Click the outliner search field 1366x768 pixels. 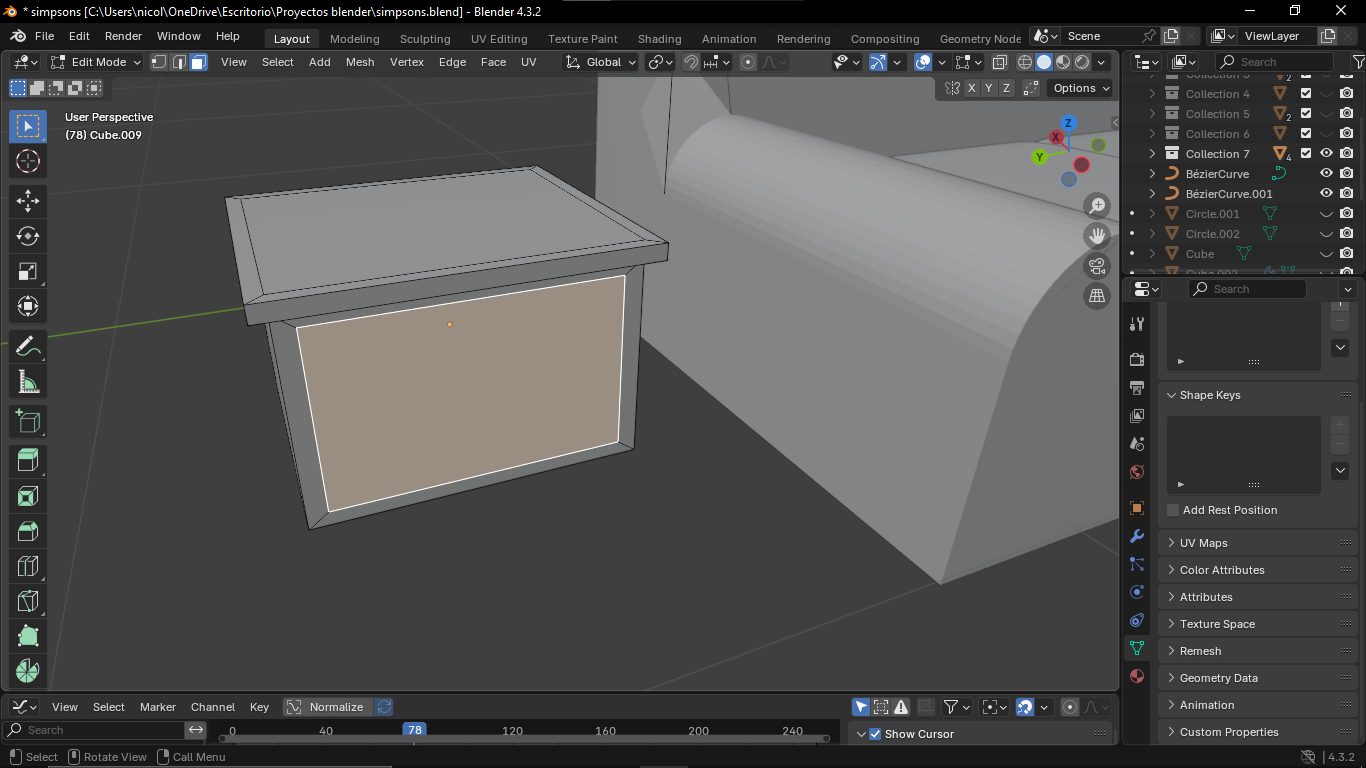pos(1274,62)
